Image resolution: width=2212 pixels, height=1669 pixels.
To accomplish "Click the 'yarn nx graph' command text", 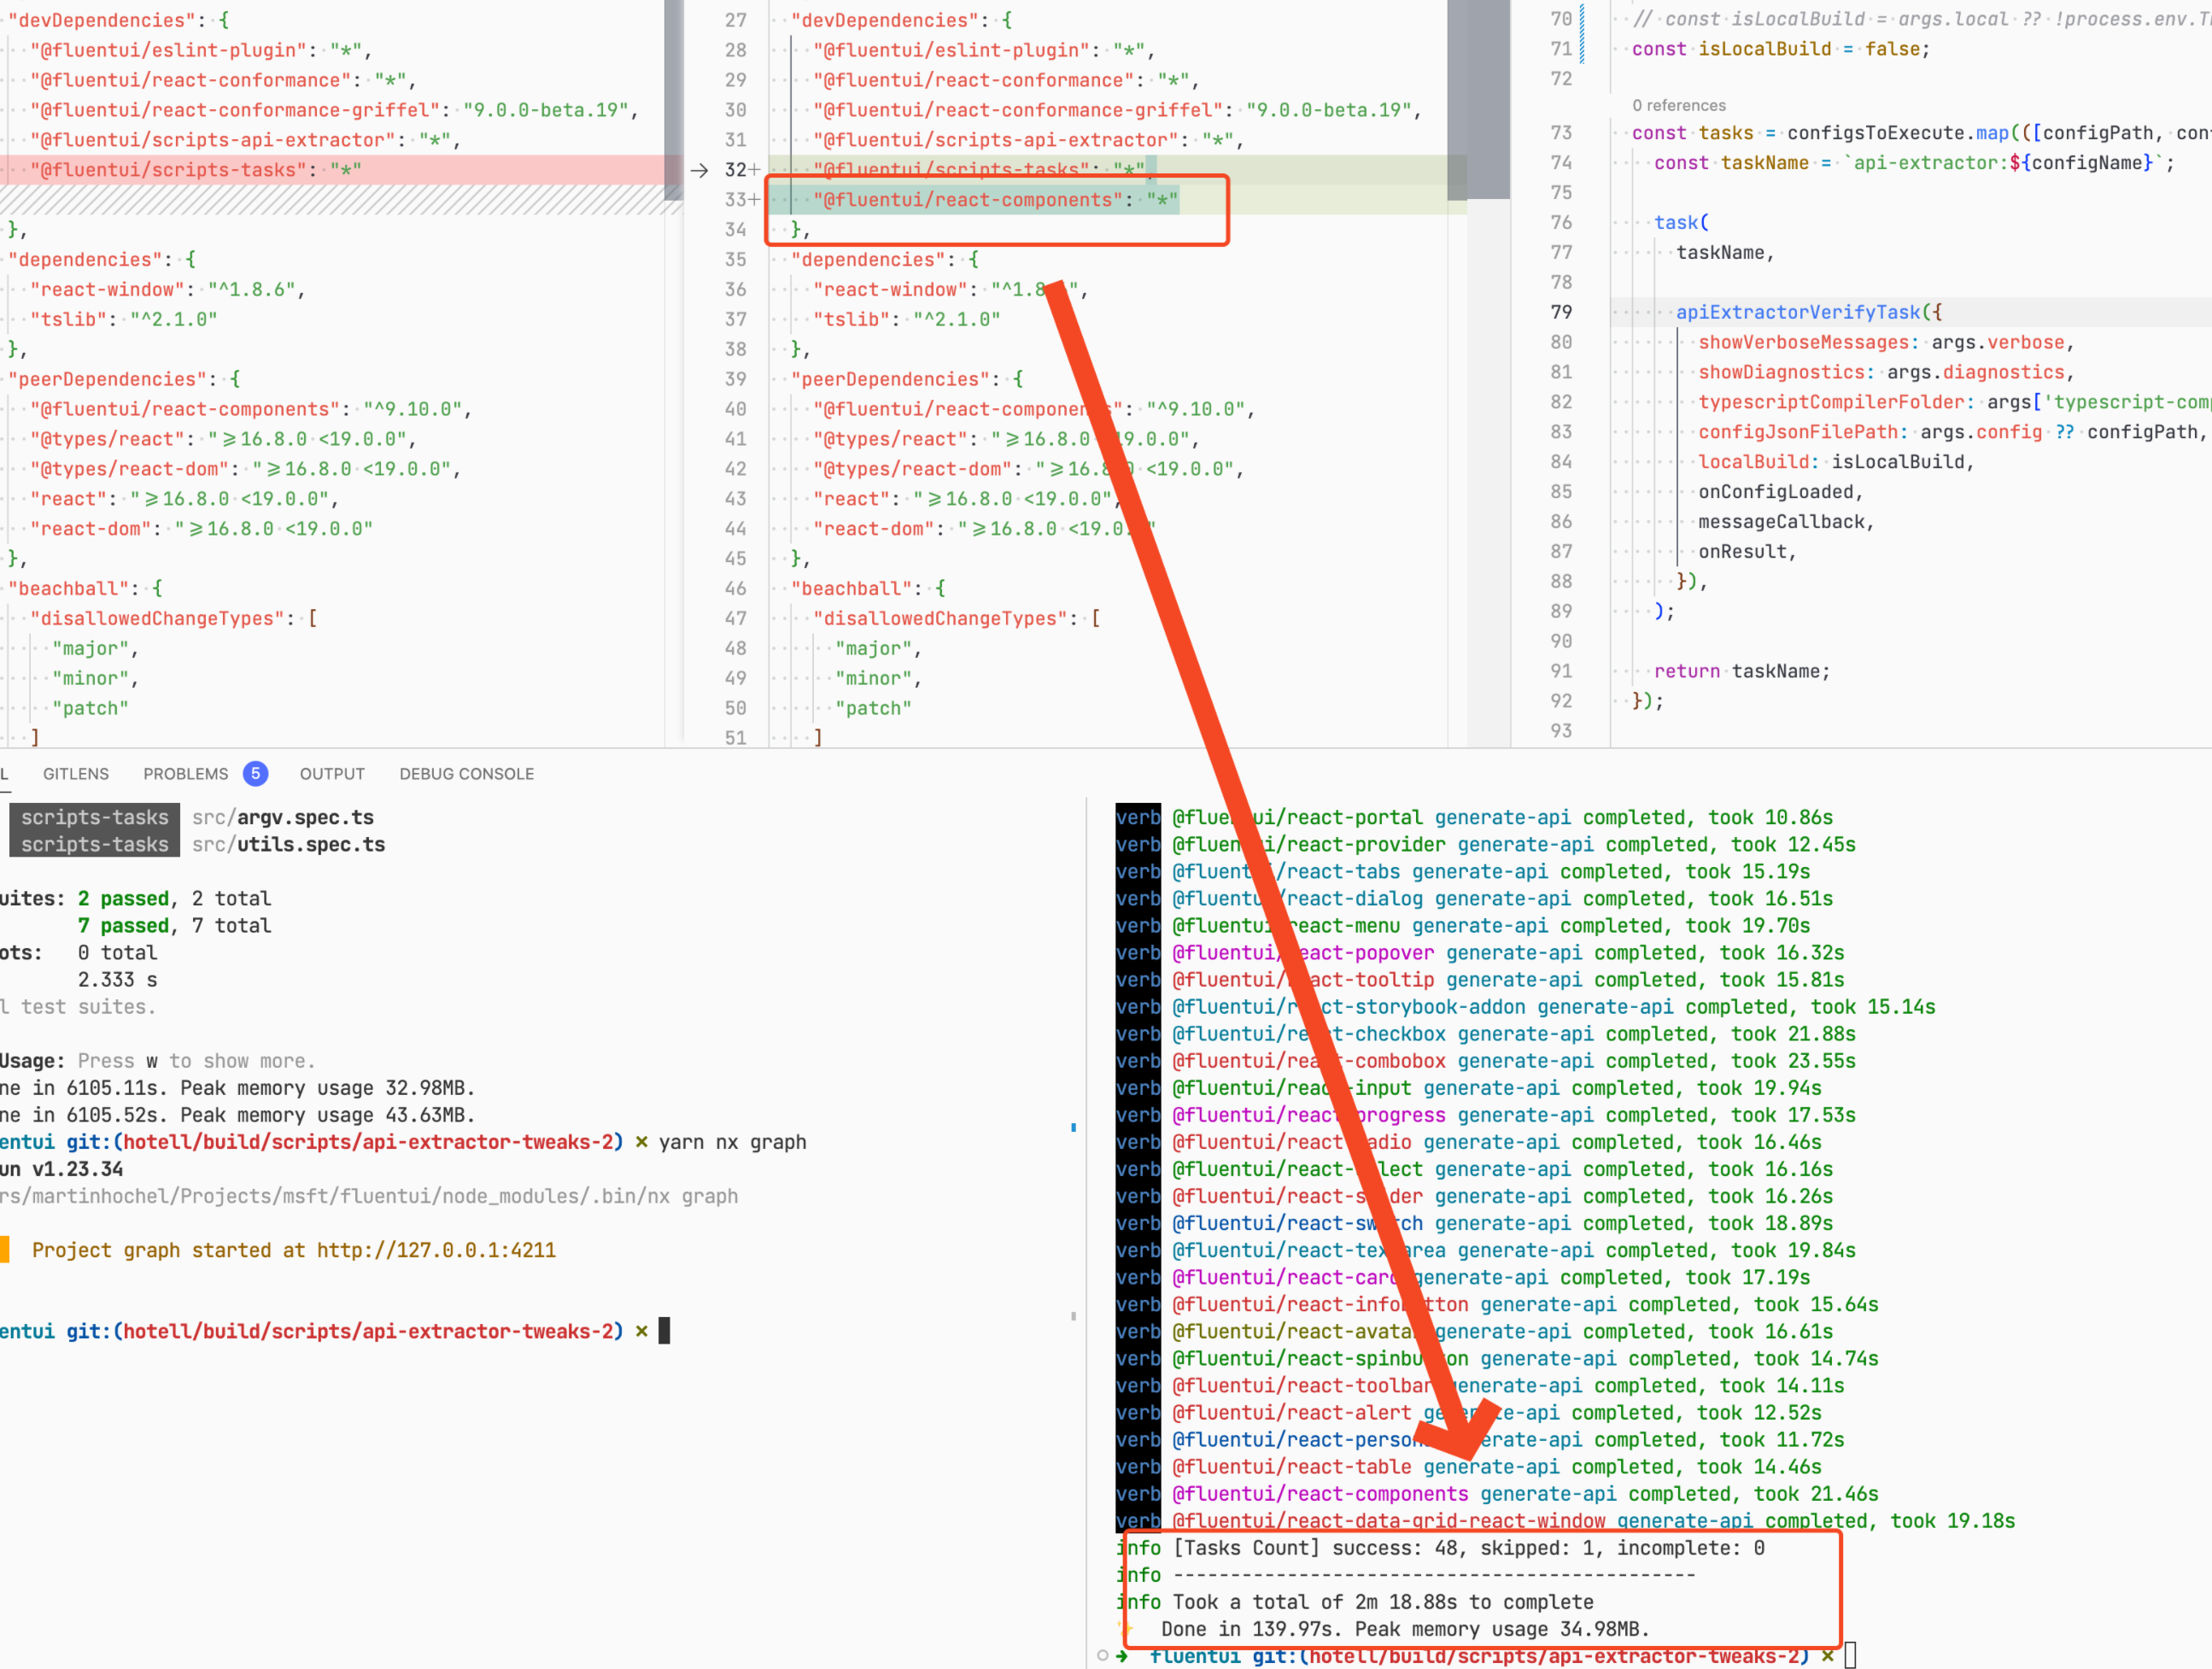I will [732, 1142].
